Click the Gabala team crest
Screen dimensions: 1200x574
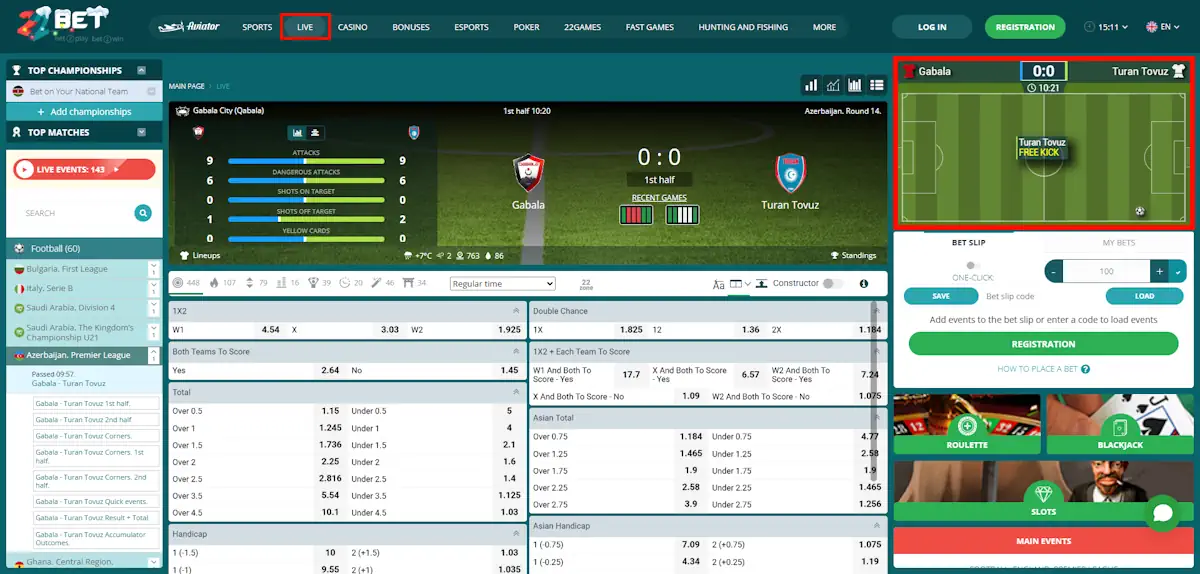[528, 173]
